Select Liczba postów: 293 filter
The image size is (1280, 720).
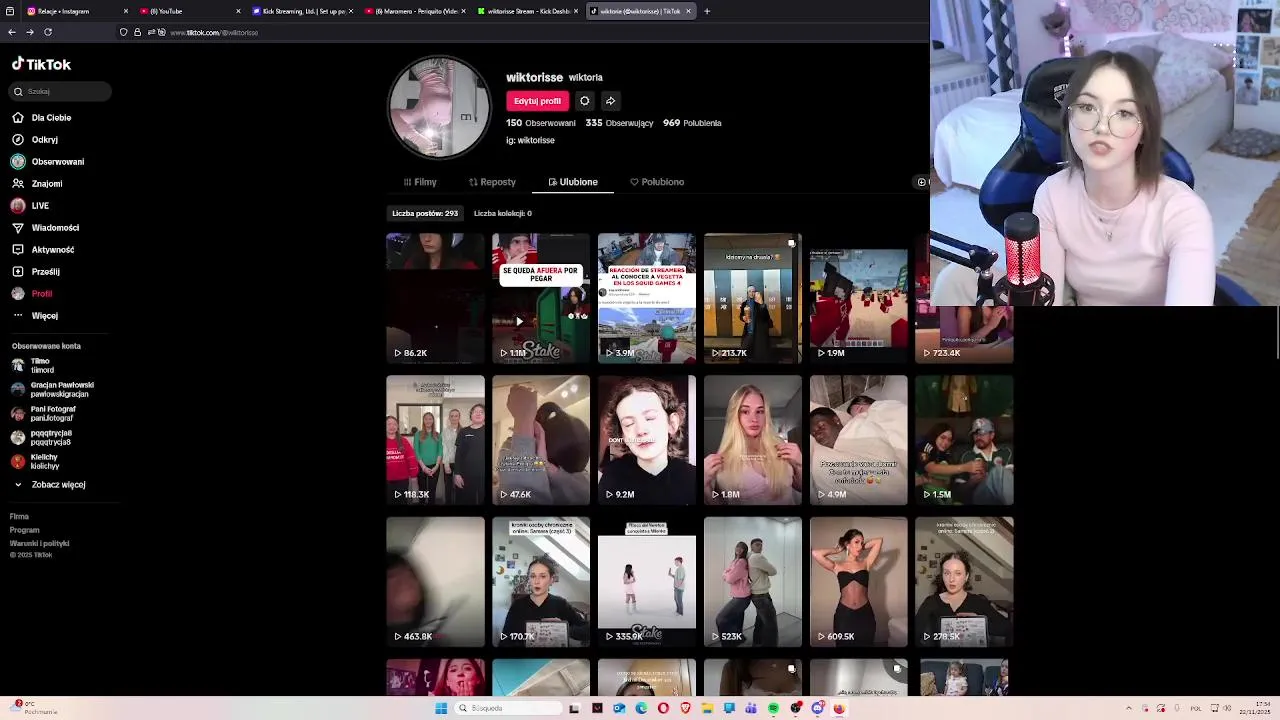tap(425, 213)
